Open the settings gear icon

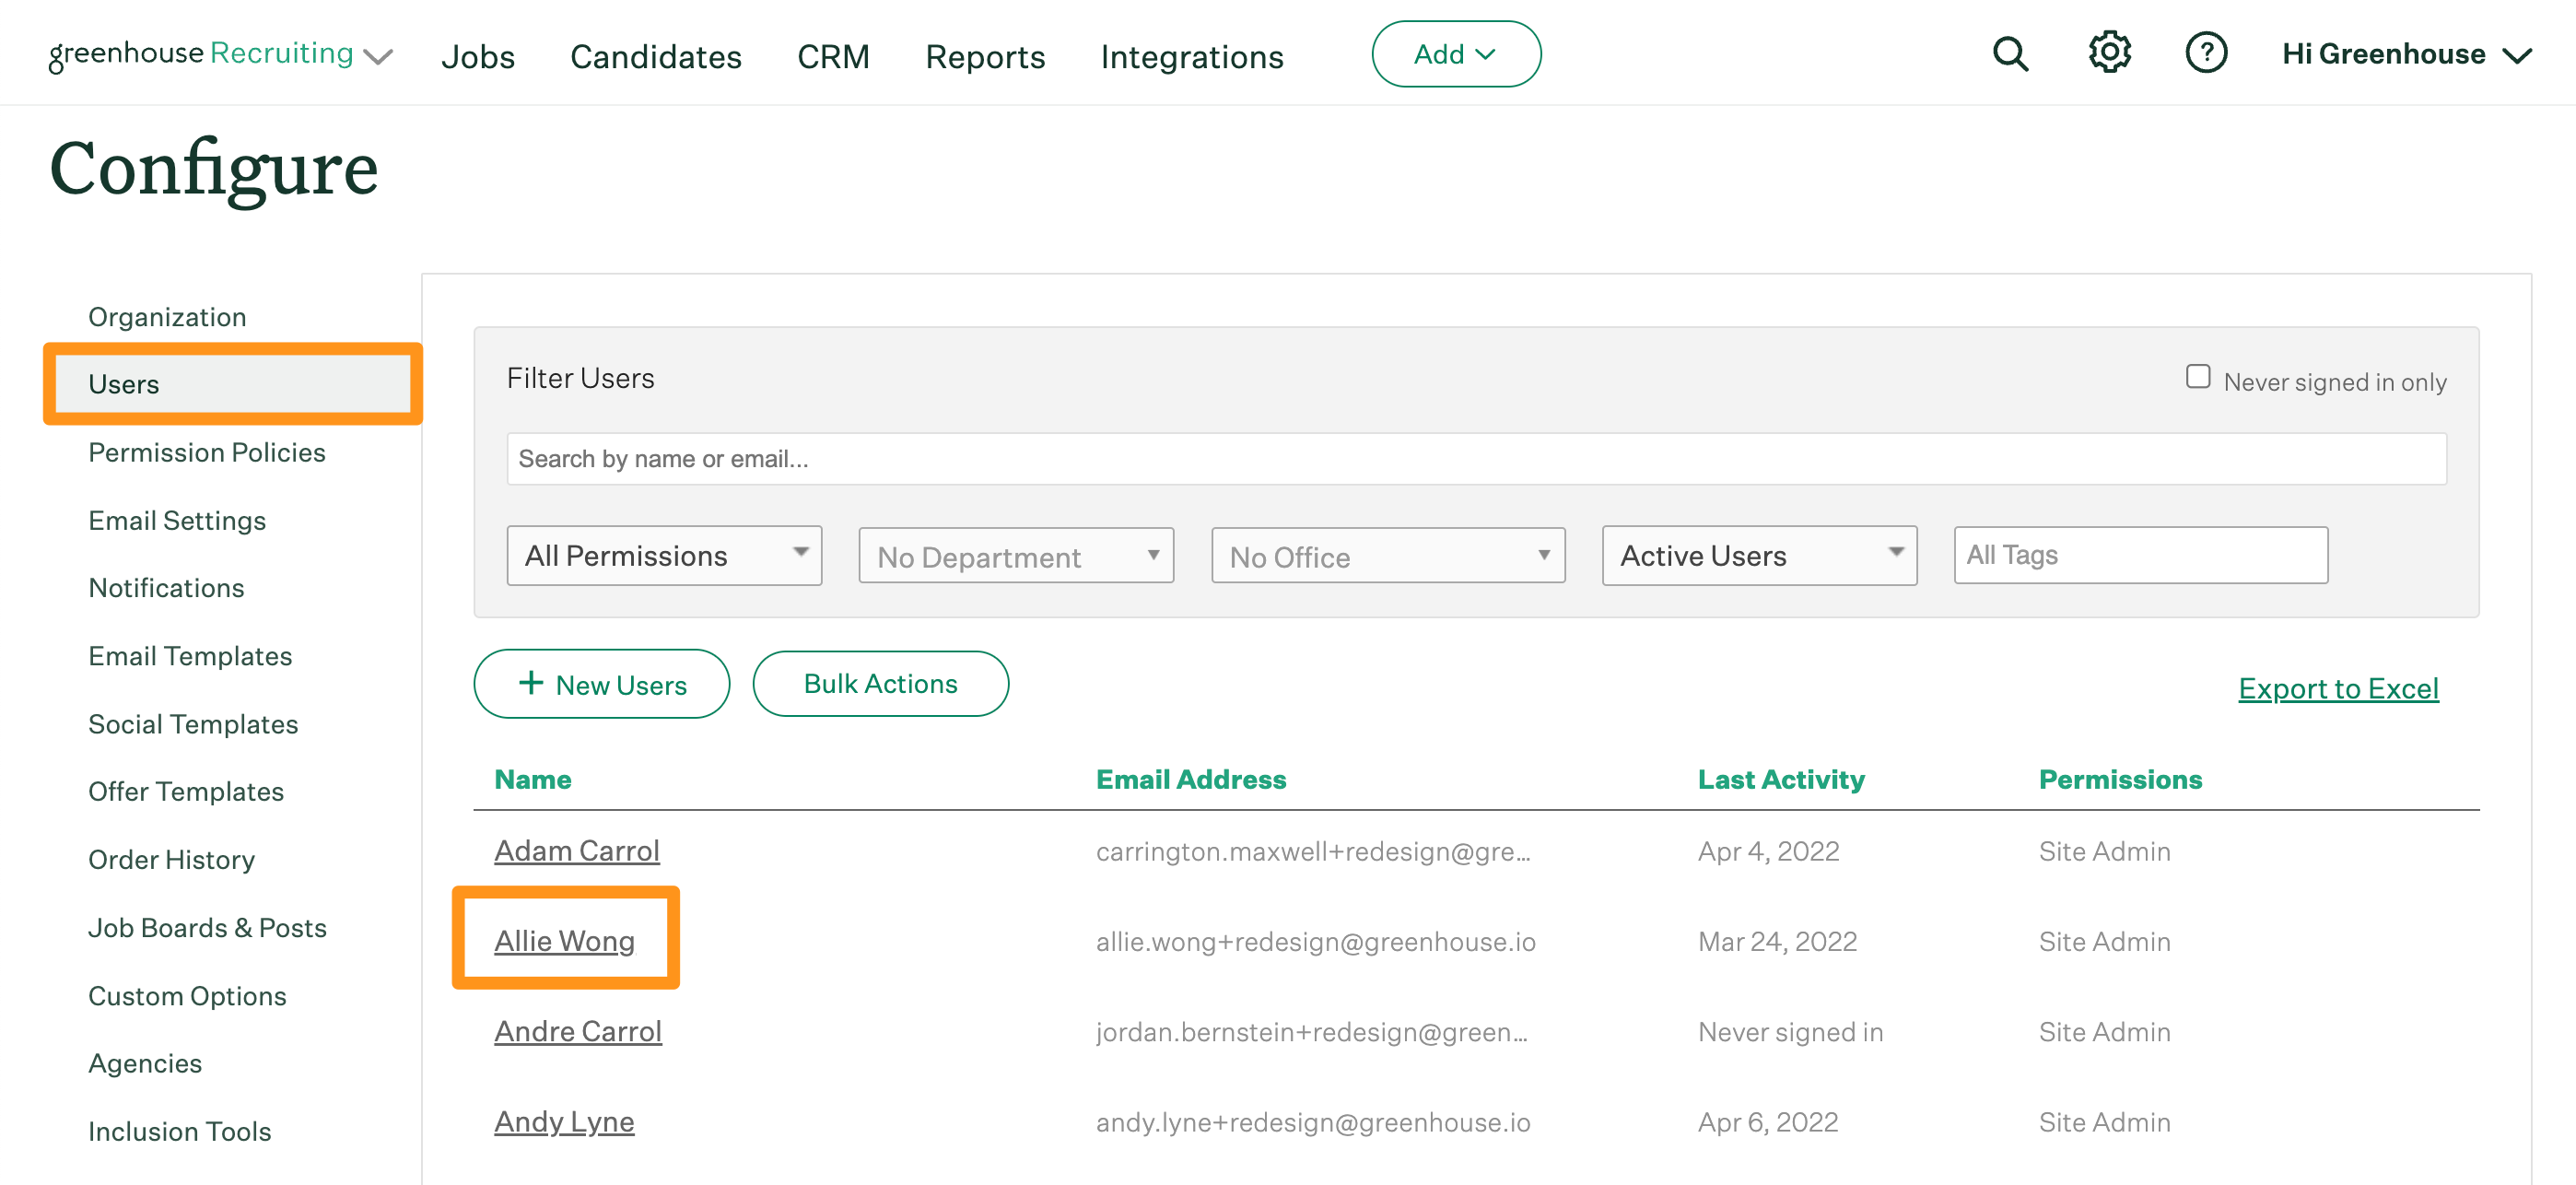2109,53
